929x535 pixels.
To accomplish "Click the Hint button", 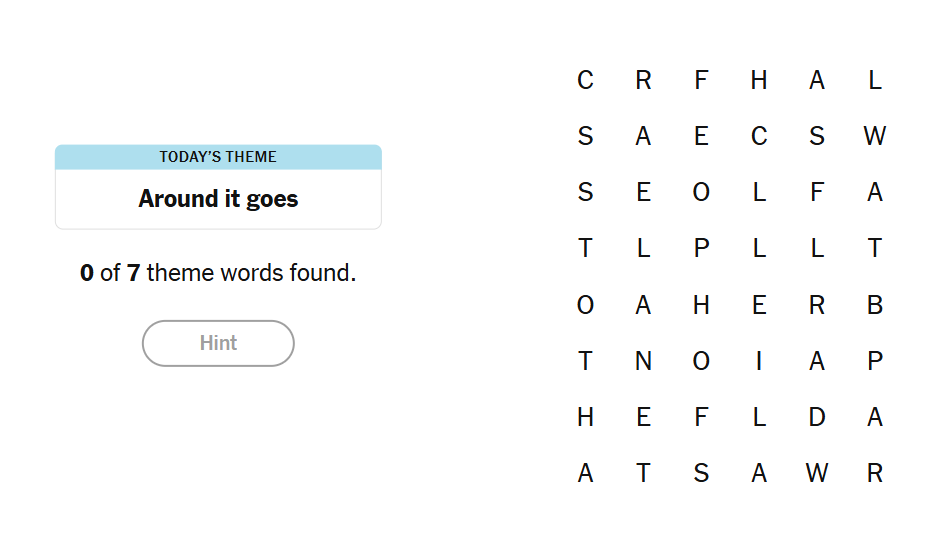I will (x=218, y=343).
